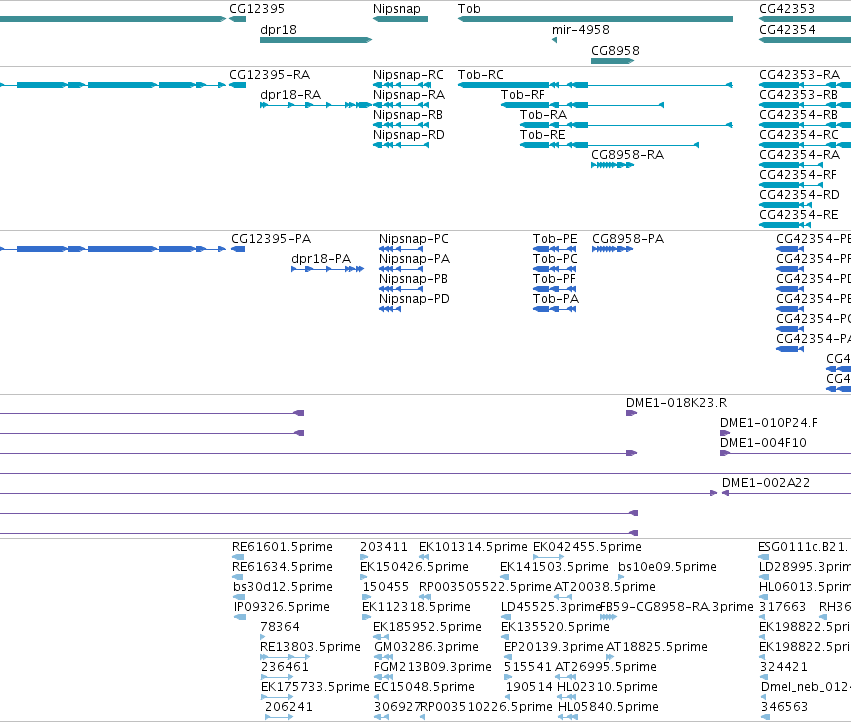Click the EK150426.5prime EST
851x722 pixels.
point(363,577)
